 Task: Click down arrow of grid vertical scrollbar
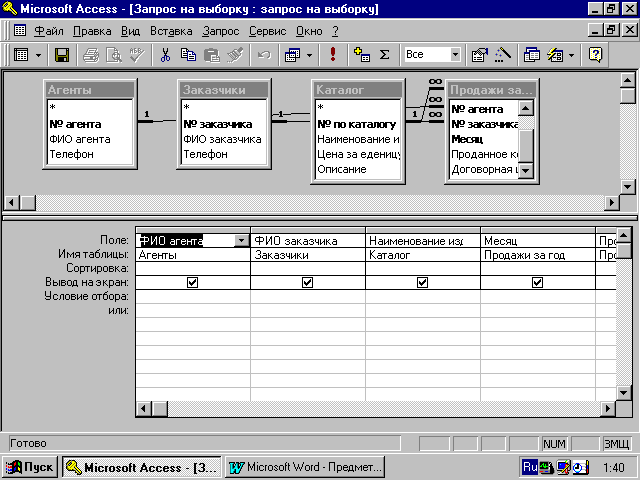click(x=624, y=393)
